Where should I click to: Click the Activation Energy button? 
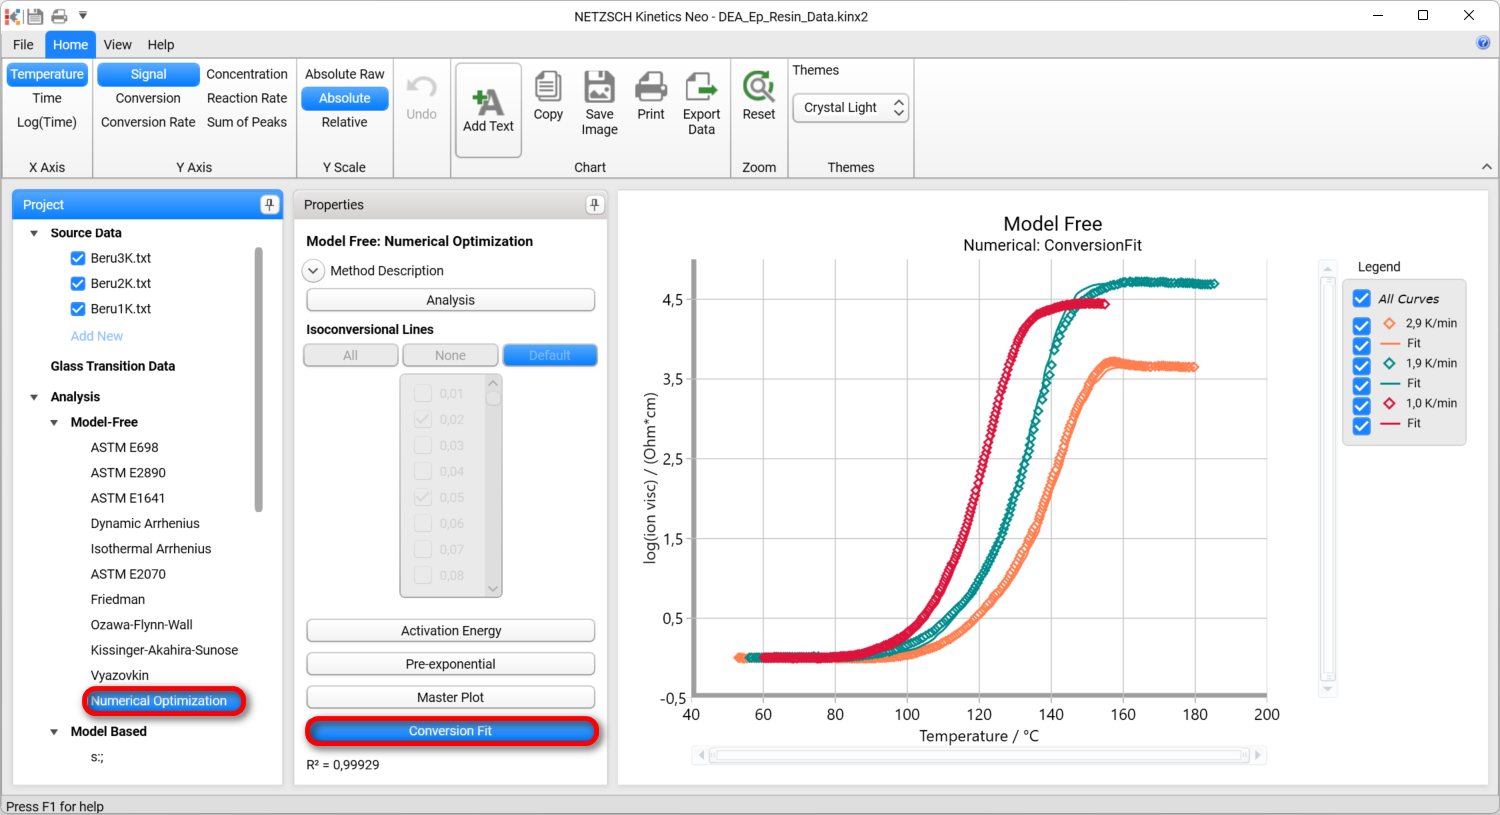point(450,631)
